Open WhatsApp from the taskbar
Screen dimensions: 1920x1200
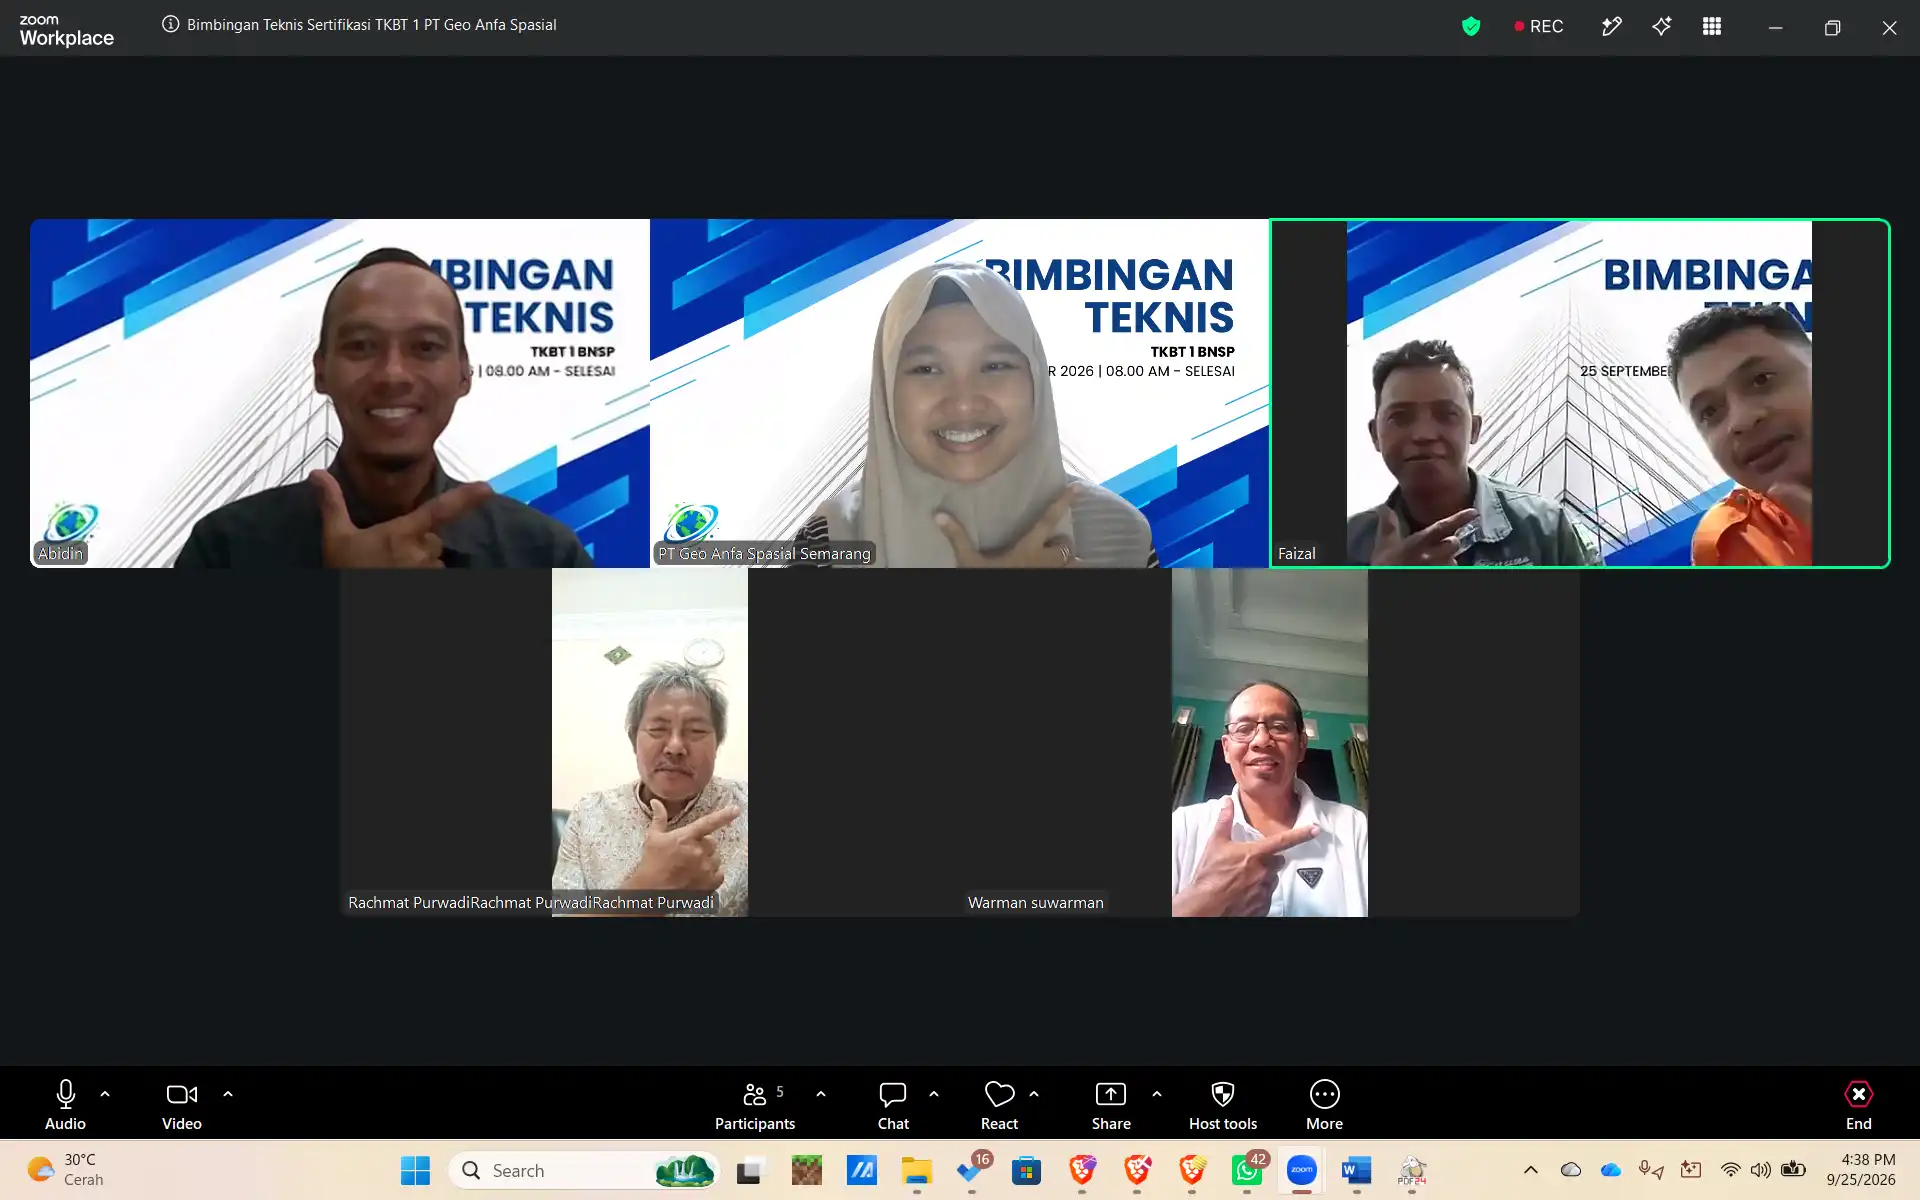click(x=1247, y=1170)
